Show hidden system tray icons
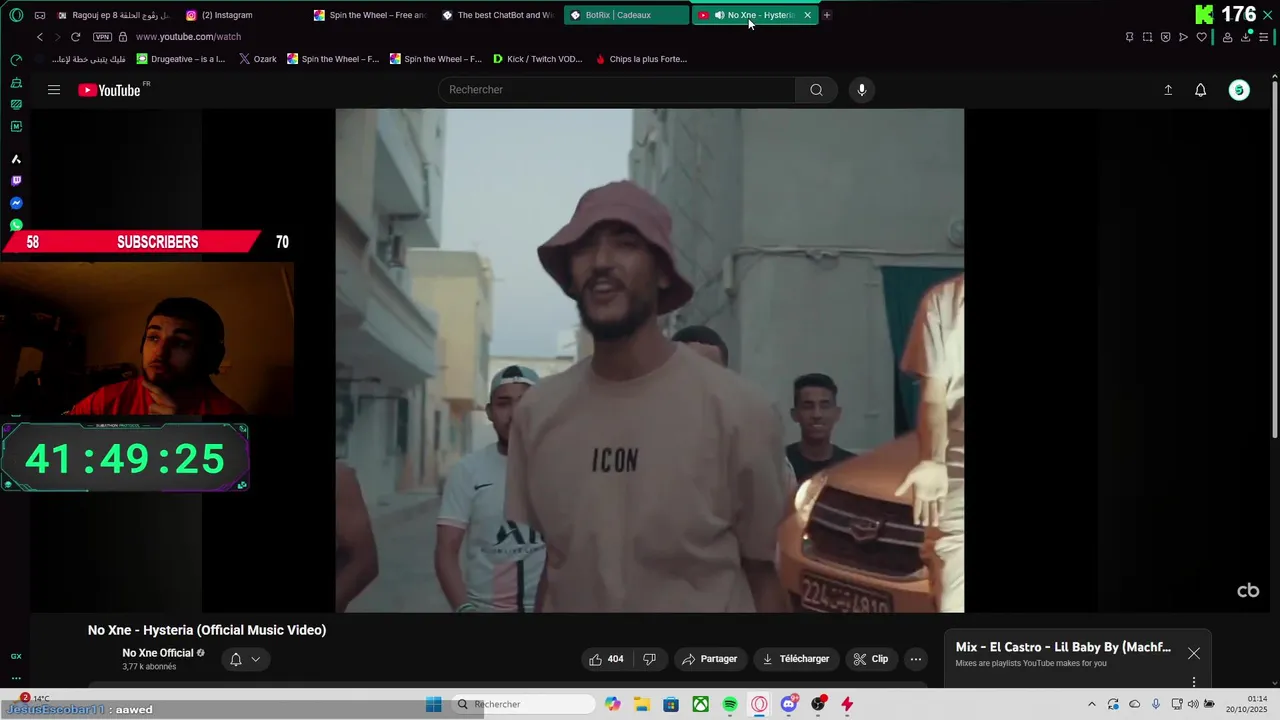The height and width of the screenshot is (720, 1280). 1091,705
